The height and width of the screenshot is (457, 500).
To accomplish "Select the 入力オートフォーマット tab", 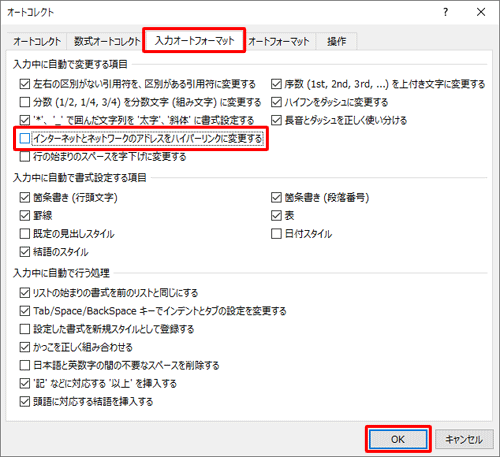I will click(194, 40).
